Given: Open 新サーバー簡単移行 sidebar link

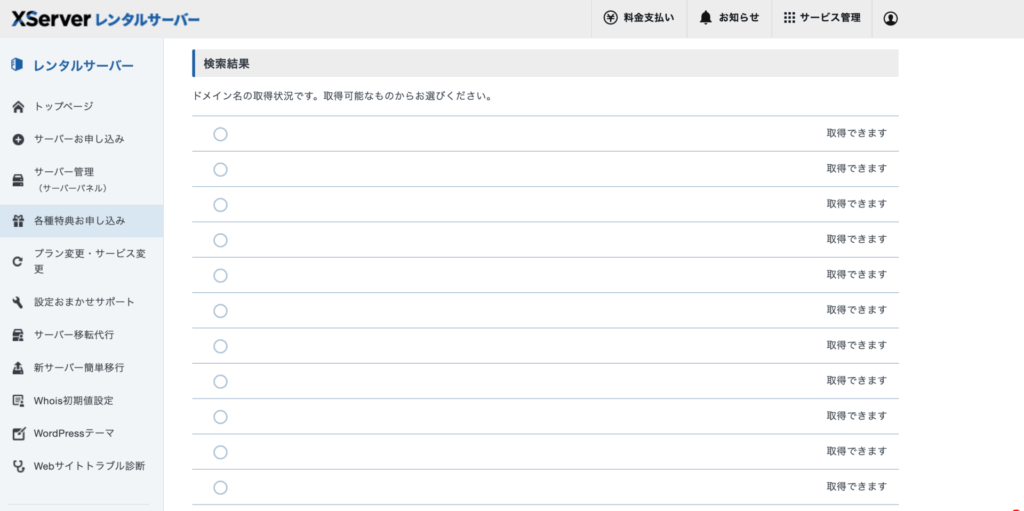Looking at the screenshot, I should 79,368.
